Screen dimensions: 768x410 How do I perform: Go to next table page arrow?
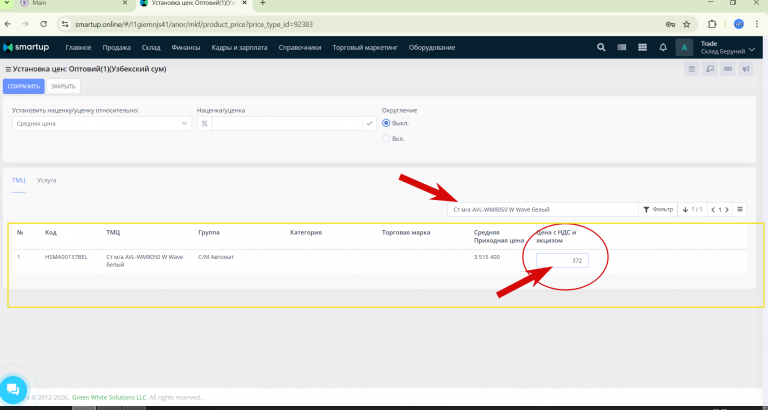coord(727,210)
